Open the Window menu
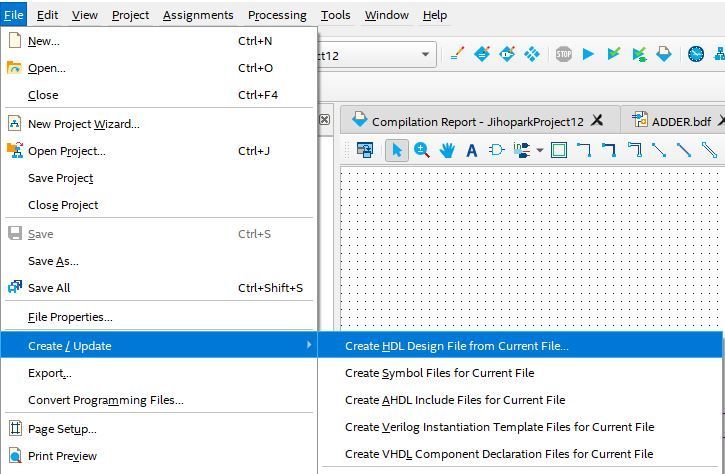 tap(387, 15)
